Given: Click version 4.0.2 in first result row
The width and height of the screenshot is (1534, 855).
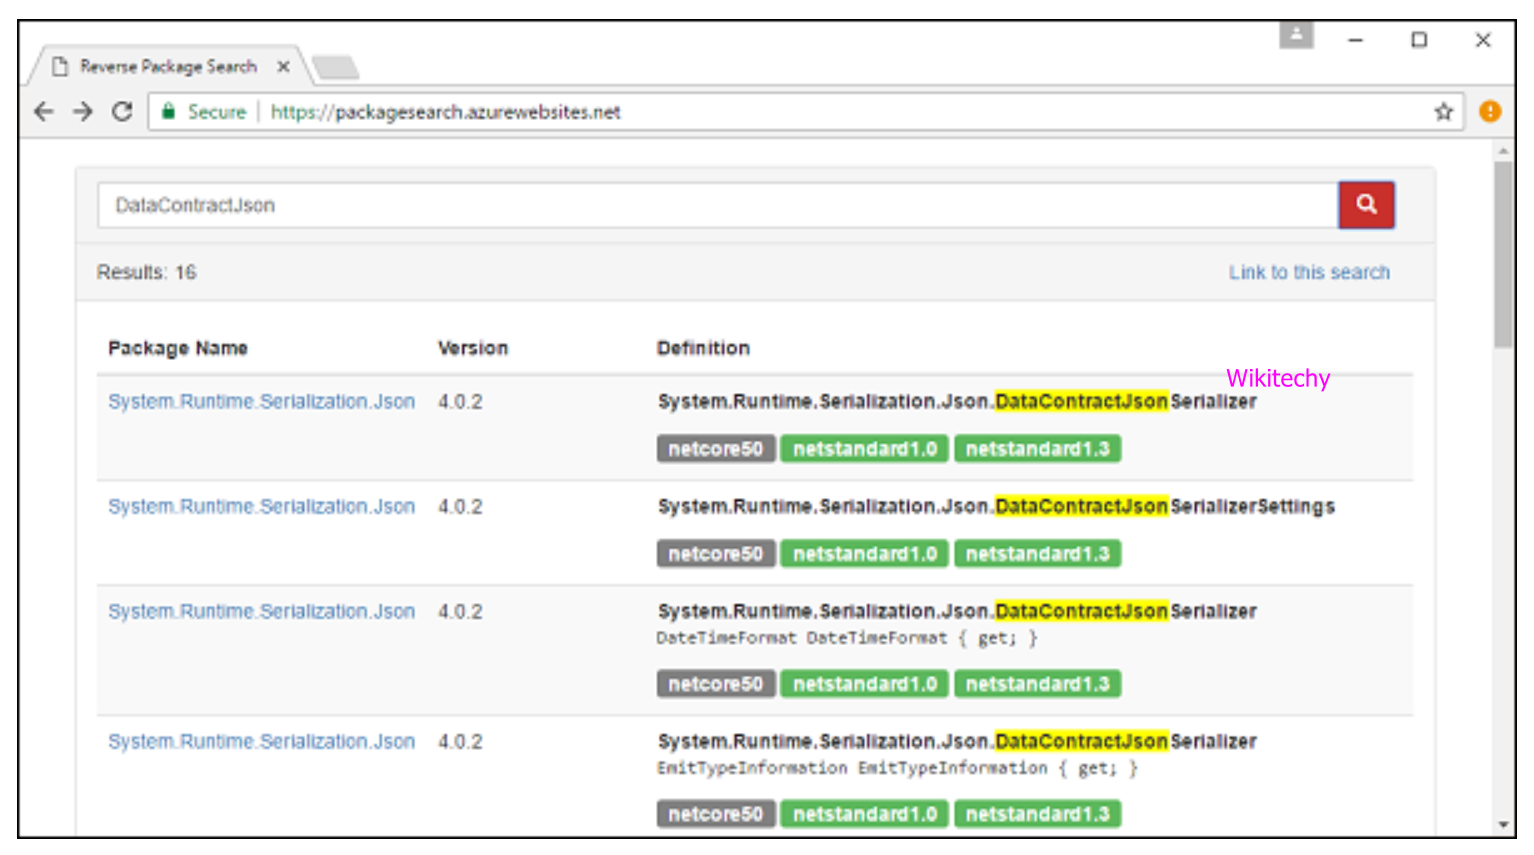Looking at the screenshot, I should click(460, 401).
